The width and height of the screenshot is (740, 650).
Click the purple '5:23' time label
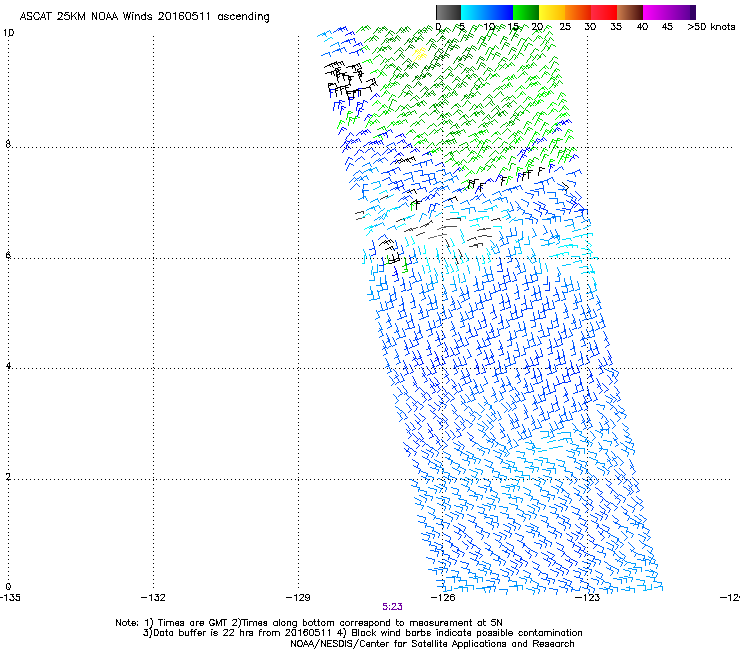tap(392, 607)
